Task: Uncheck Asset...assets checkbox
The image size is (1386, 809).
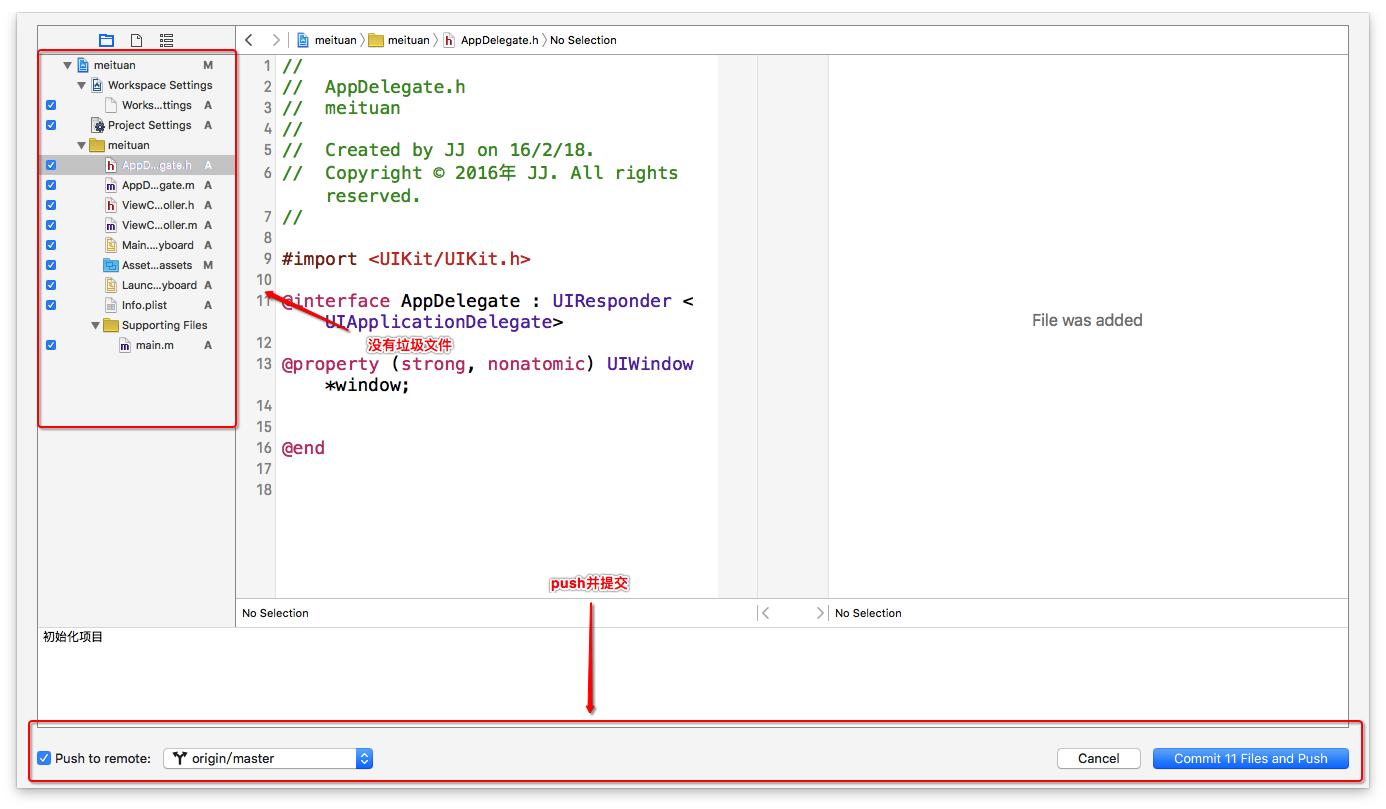Action: [51, 265]
